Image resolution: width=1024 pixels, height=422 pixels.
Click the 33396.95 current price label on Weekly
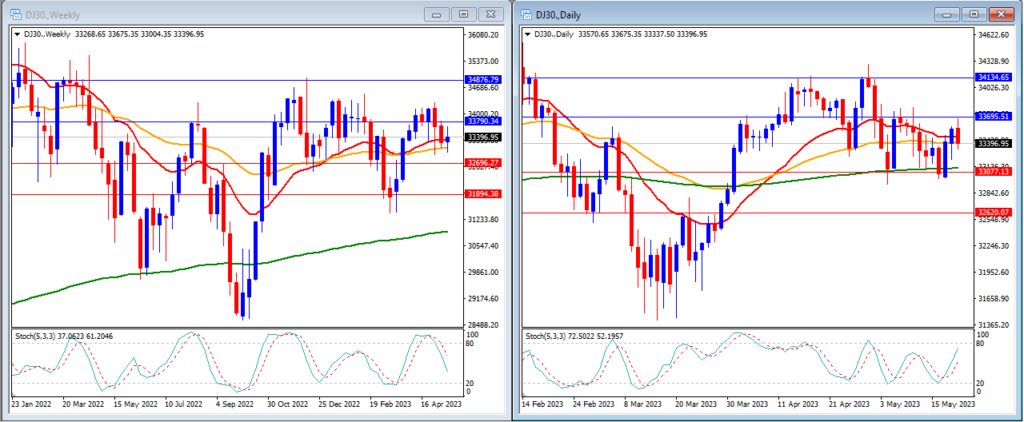point(483,137)
